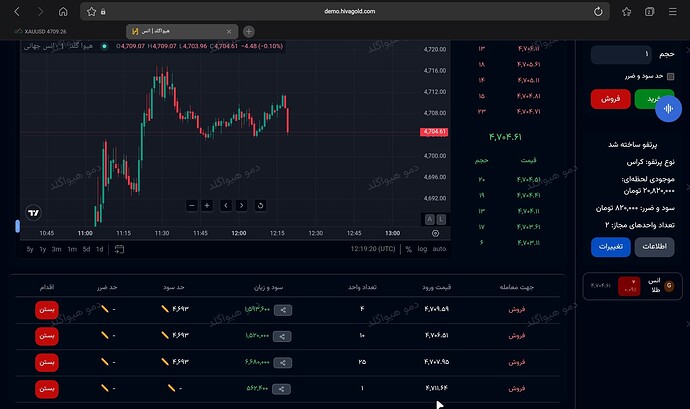
Task: Set chart range to 5y
Action: (x=29, y=249)
